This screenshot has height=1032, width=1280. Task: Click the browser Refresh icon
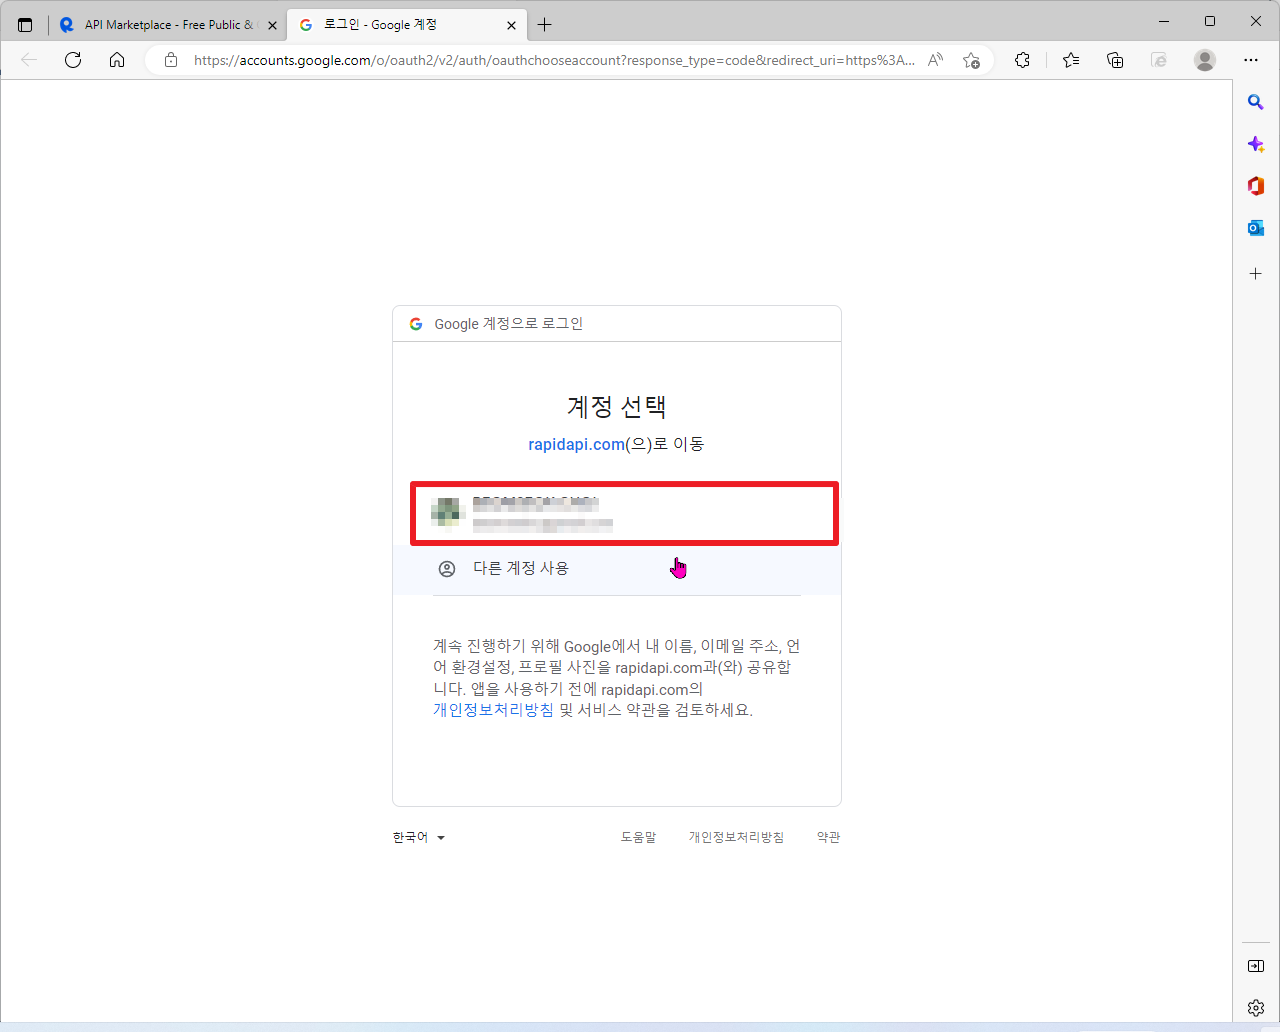73,60
